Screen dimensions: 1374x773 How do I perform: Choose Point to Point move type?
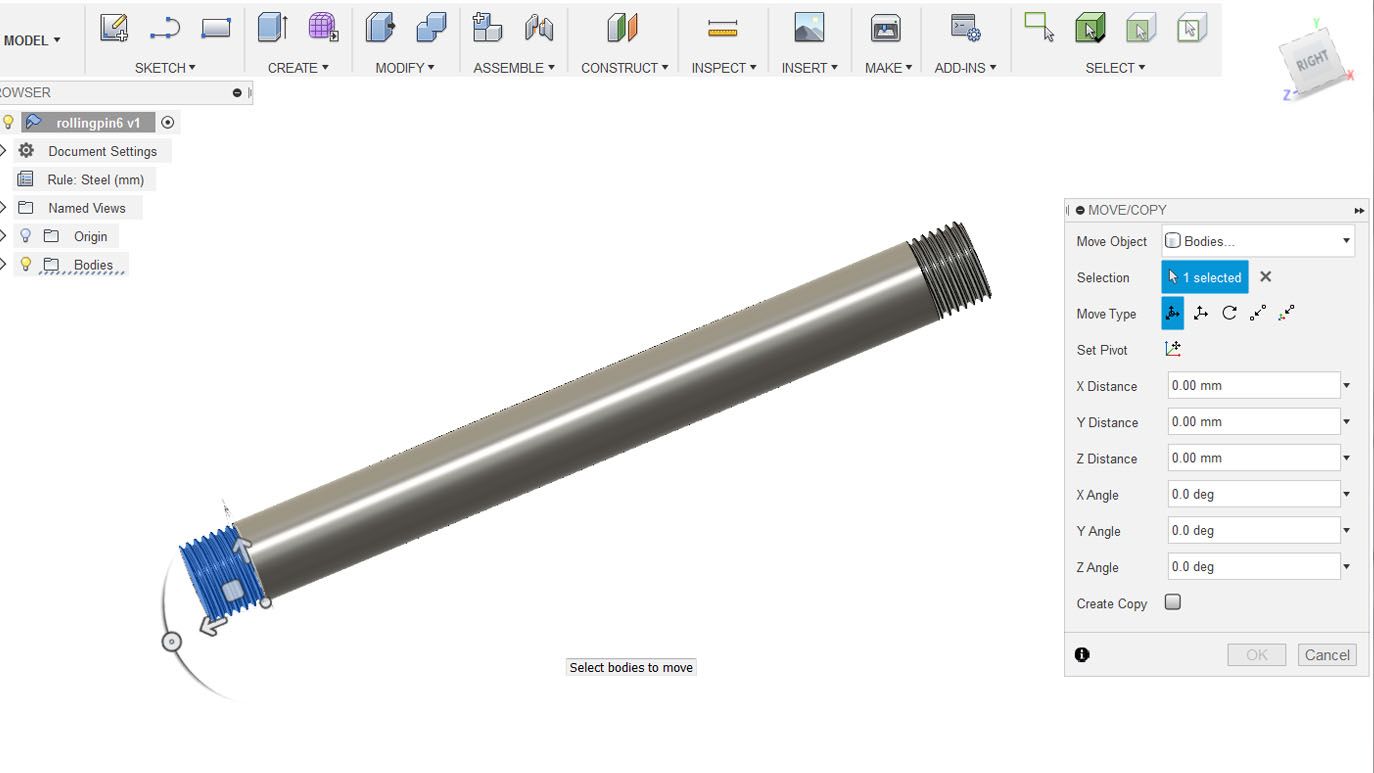[1258, 313]
